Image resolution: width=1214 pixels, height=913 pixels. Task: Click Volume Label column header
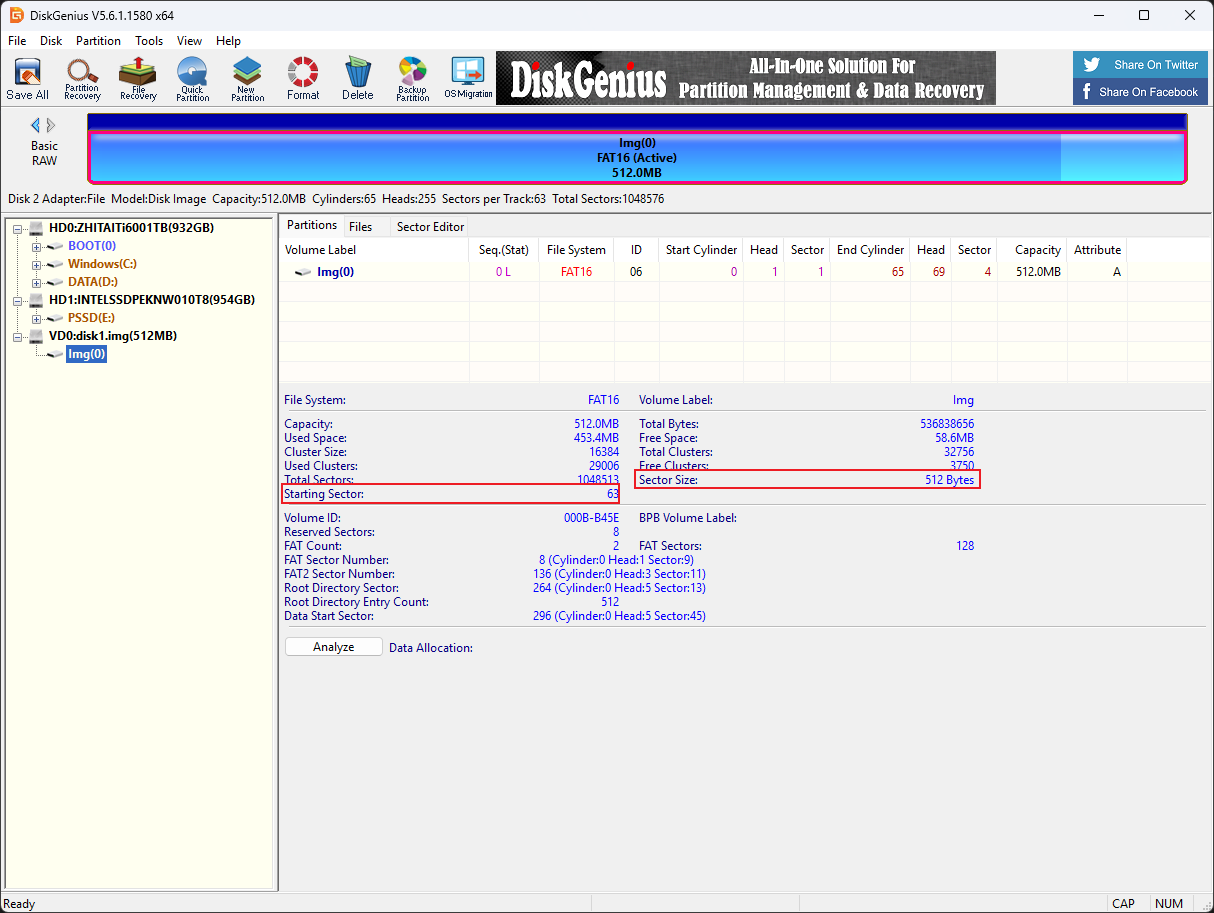click(x=374, y=250)
